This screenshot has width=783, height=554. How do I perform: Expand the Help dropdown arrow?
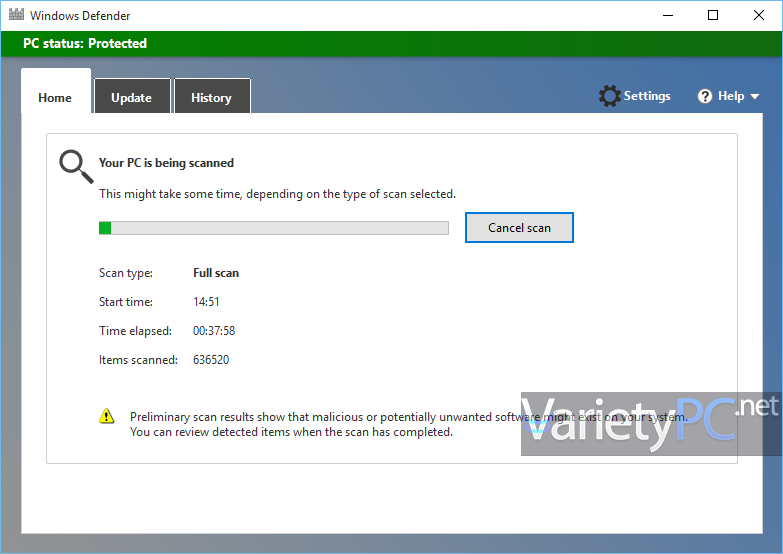(755, 96)
